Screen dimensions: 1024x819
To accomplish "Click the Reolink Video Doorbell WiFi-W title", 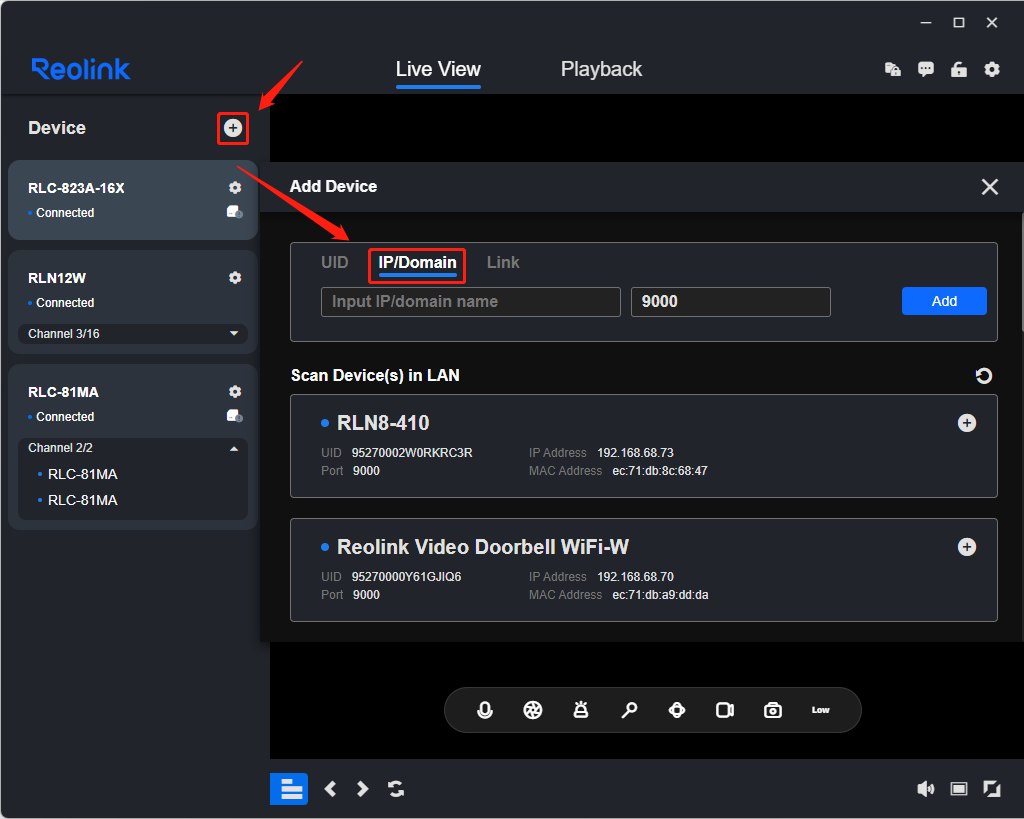I will pyautogui.click(x=483, y=547).
